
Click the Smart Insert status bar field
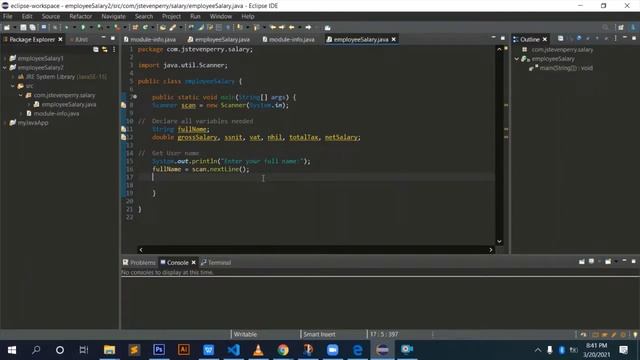coord(319,334)
